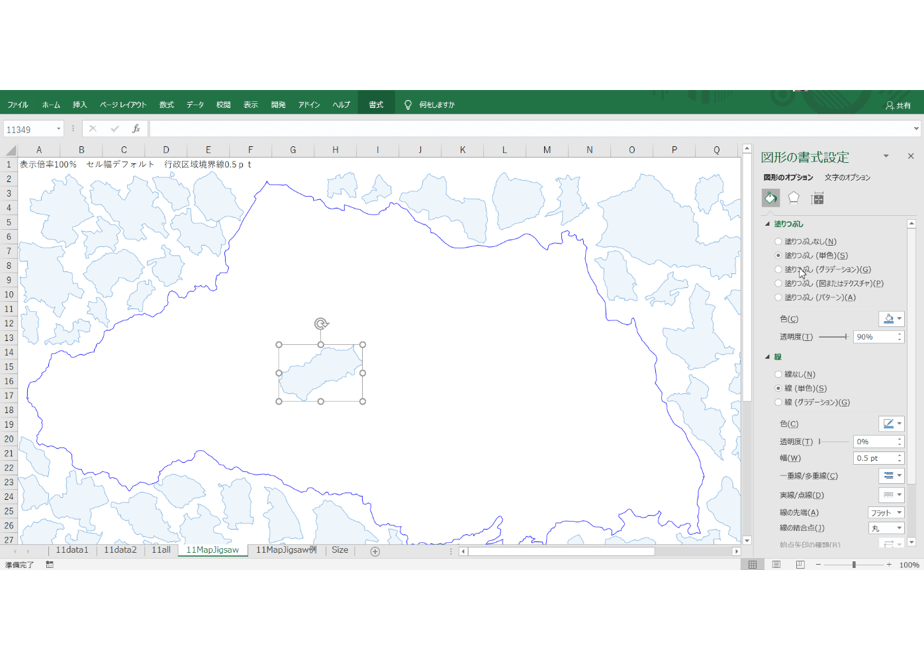The image size is (924, 660).
Task: Click the Name Box showing 11349
Action: pyautogui.click(x=29, y=129)
